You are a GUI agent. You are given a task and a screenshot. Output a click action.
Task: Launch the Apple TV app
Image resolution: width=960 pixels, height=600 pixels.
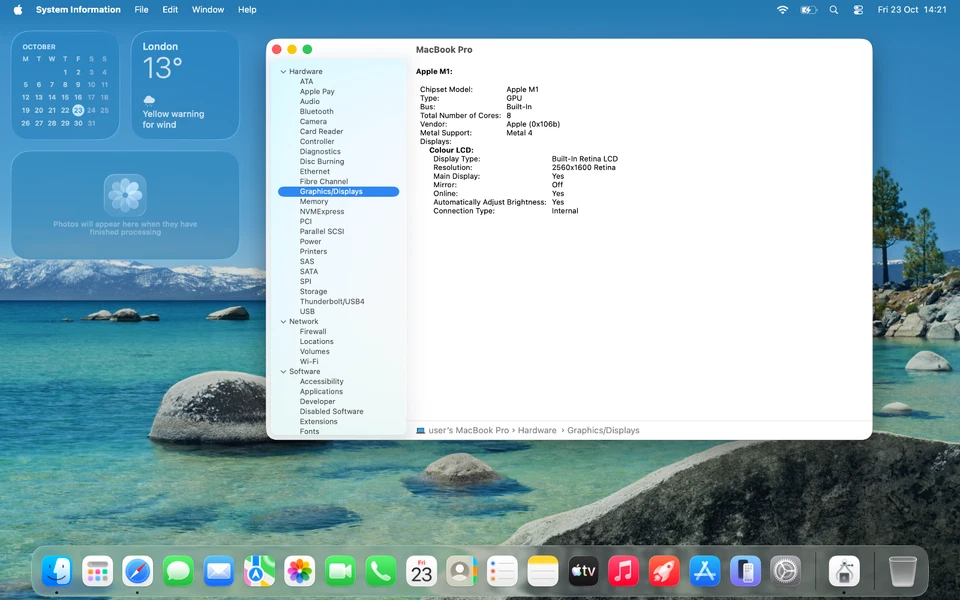583,571
